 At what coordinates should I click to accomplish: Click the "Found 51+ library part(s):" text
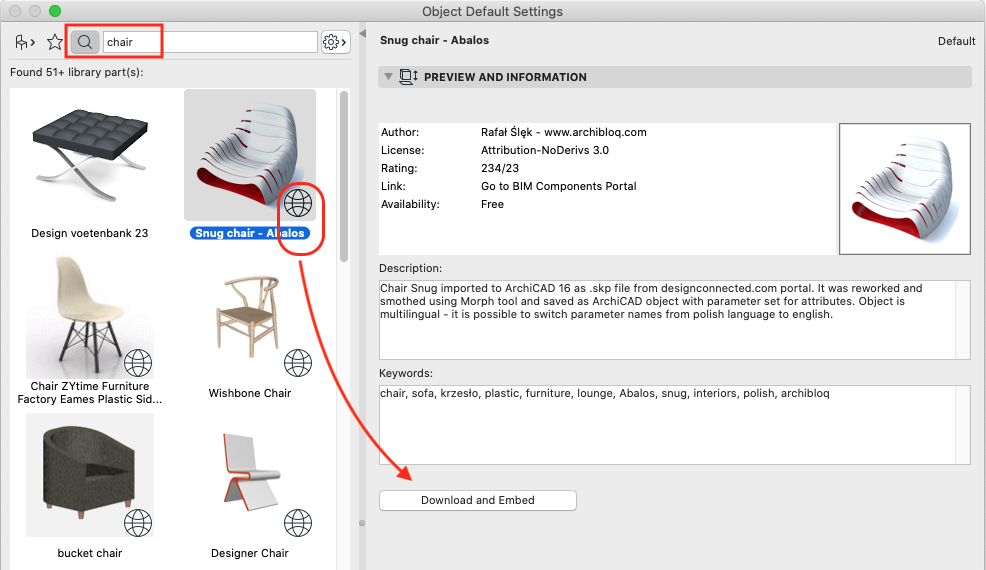pyautogui.click(x=77, y=72)
